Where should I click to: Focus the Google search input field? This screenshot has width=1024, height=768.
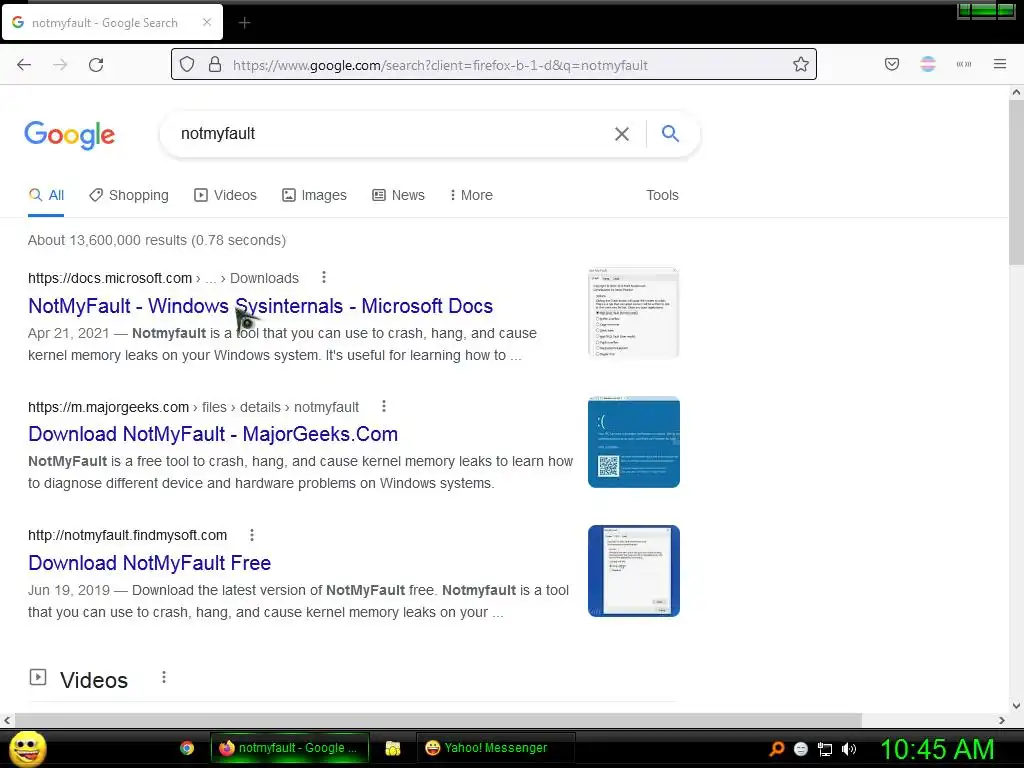point(392,134)
